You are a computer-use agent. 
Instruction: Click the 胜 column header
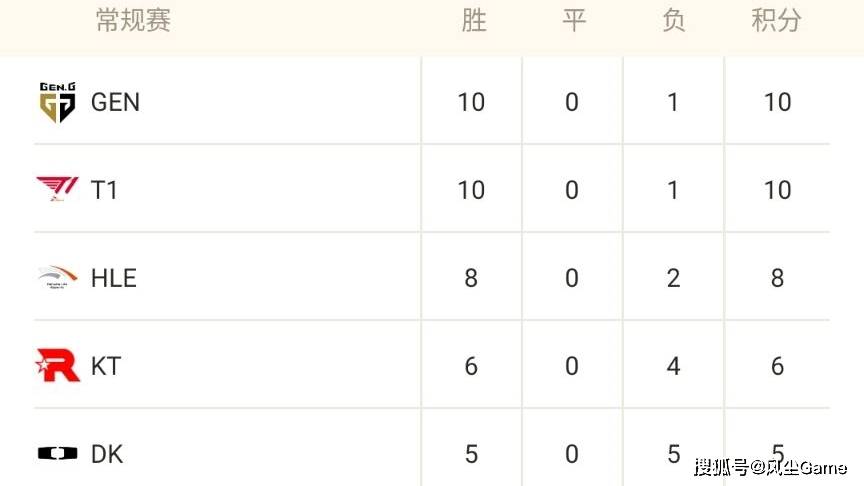[x=473, y=21]
